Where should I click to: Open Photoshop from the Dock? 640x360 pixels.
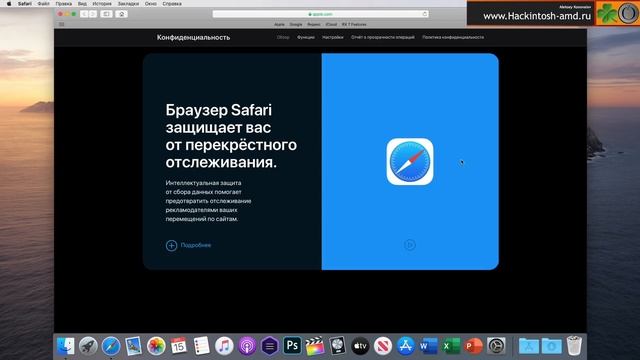point(292,346)
